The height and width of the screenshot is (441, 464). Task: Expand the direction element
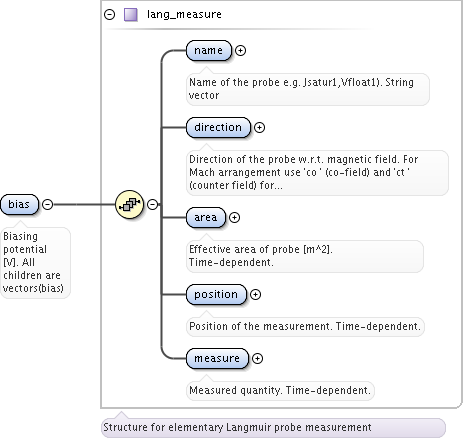click(x=259, y=127)
